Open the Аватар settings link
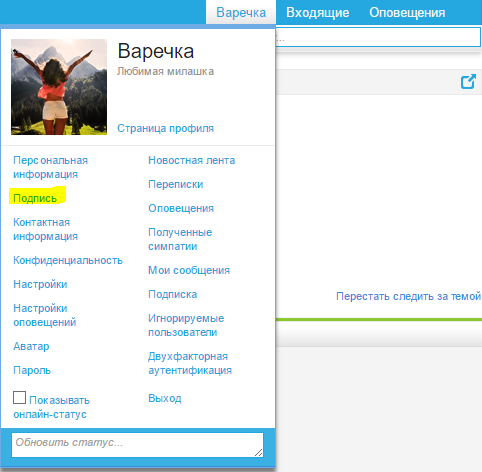482x472 pixels. click(31, 346)
